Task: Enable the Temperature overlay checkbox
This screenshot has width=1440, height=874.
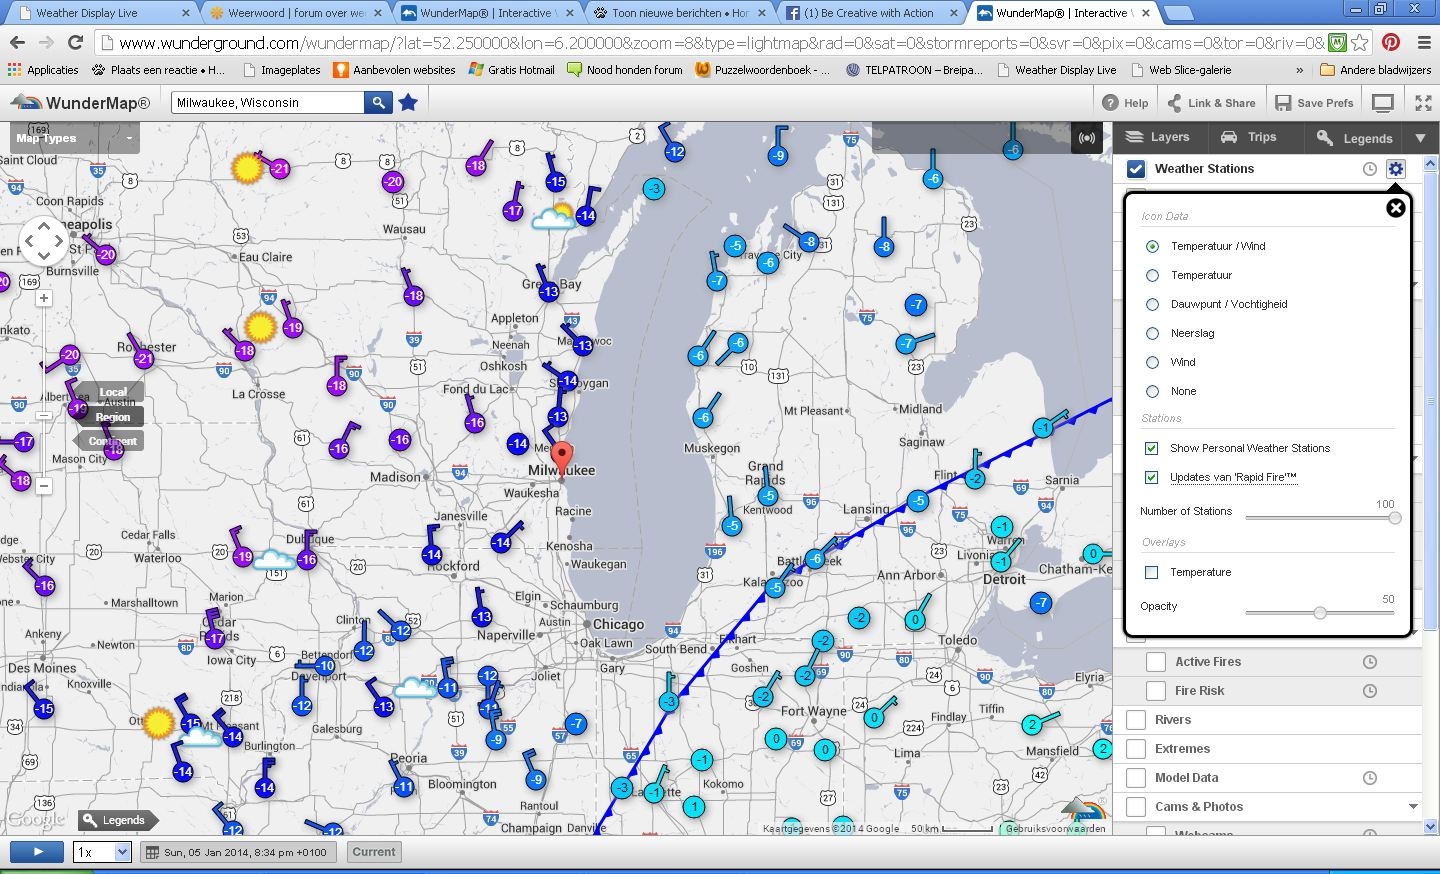Action: pos(1151,572)
